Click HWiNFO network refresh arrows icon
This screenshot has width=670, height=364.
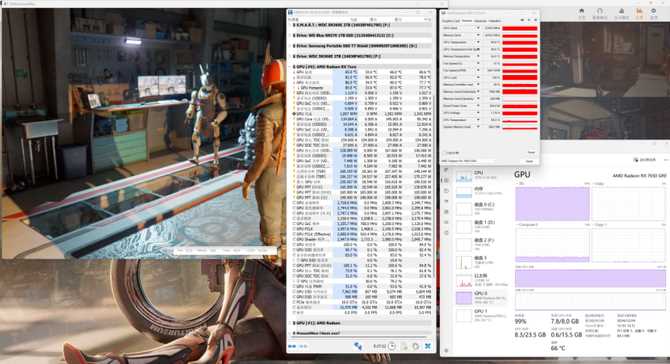(358, 346)
